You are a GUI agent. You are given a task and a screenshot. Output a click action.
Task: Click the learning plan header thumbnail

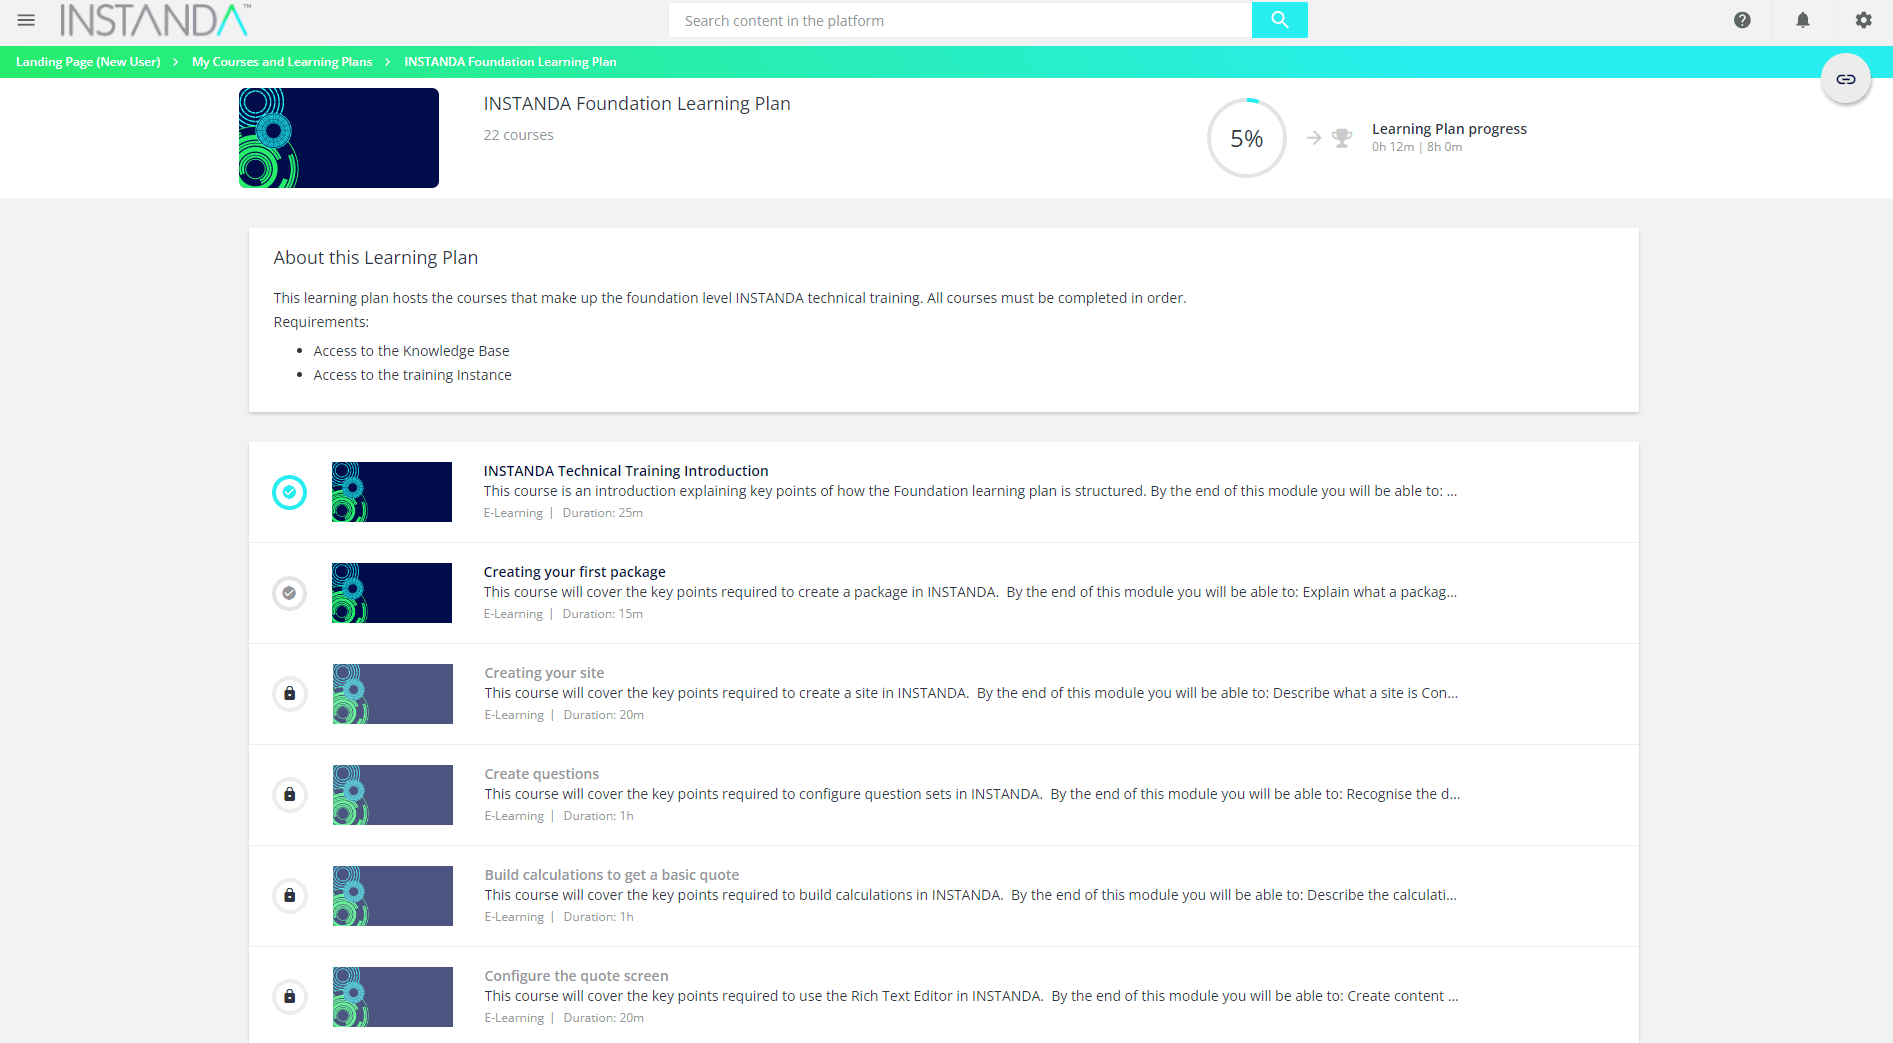pos(339,138)
